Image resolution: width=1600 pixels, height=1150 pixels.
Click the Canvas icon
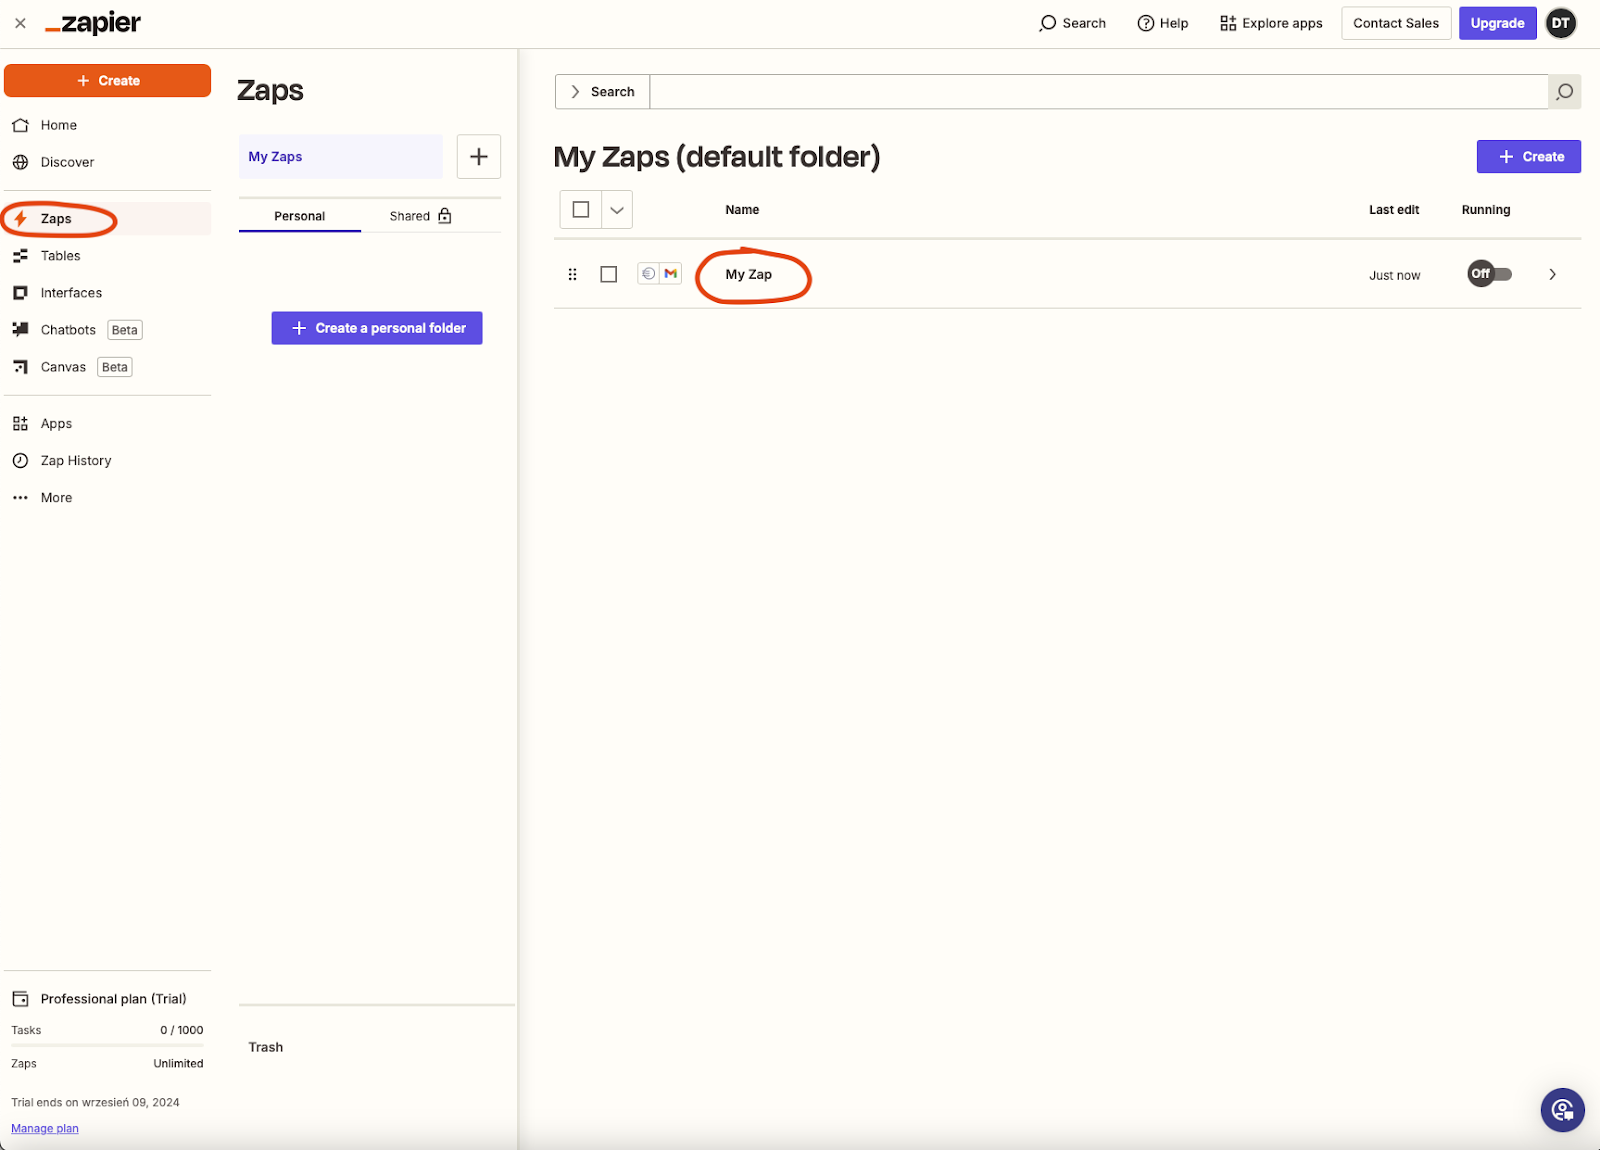20,367
